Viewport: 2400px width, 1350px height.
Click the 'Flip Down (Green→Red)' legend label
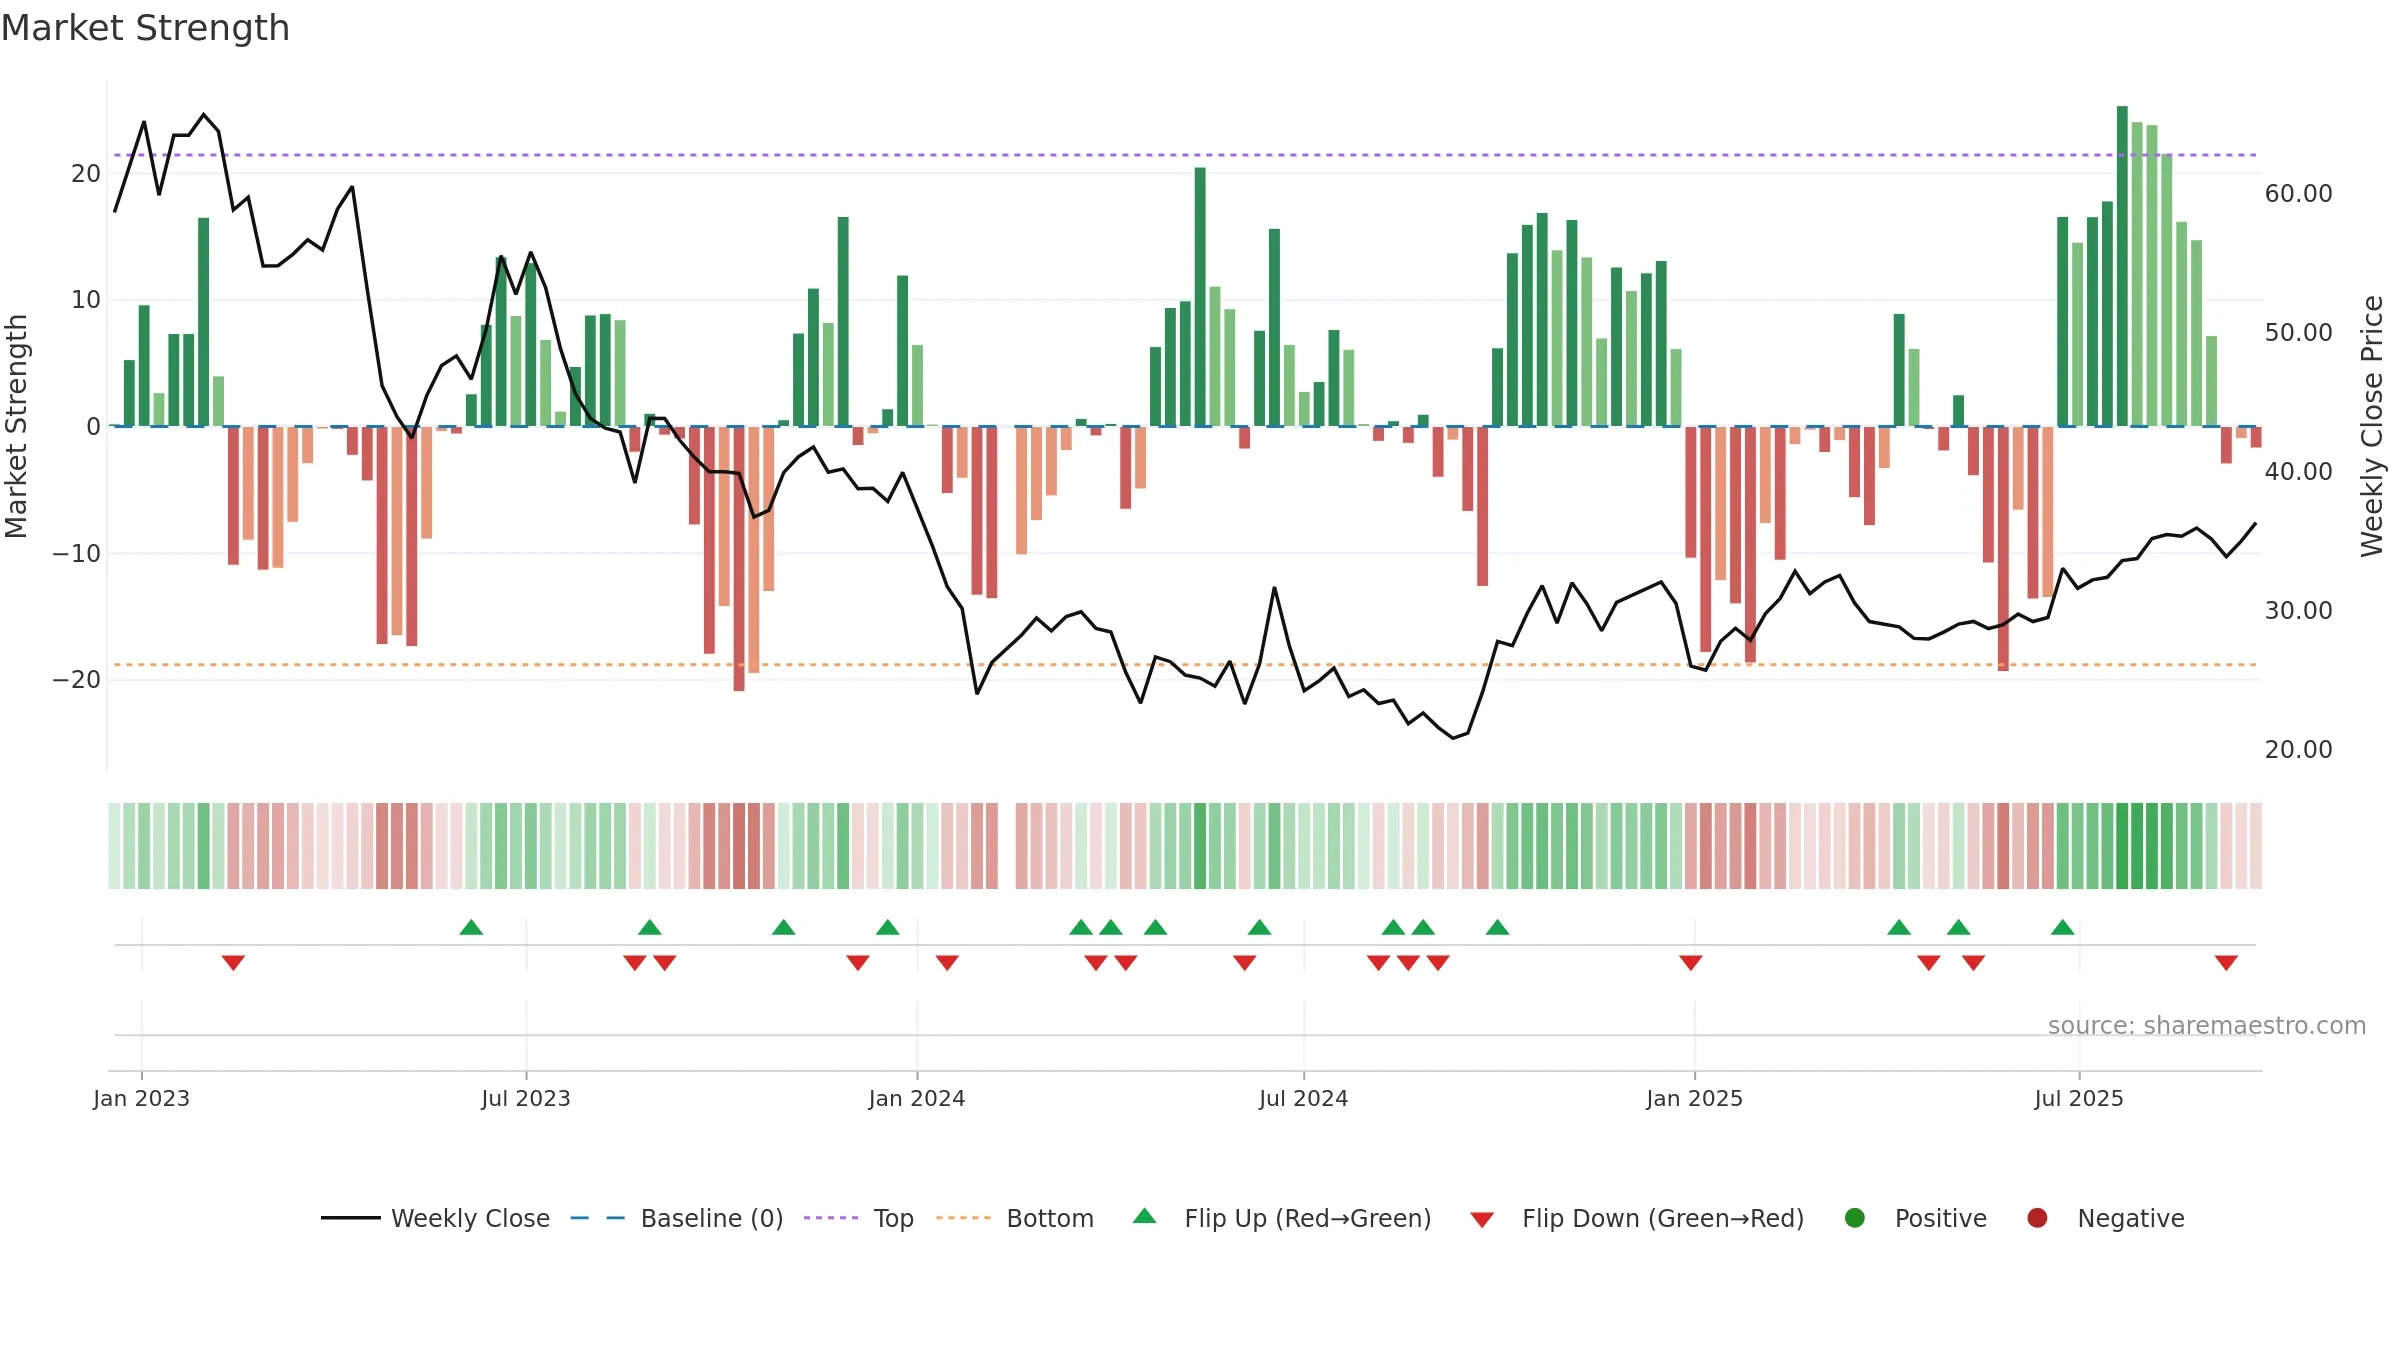[1663, 1218]
